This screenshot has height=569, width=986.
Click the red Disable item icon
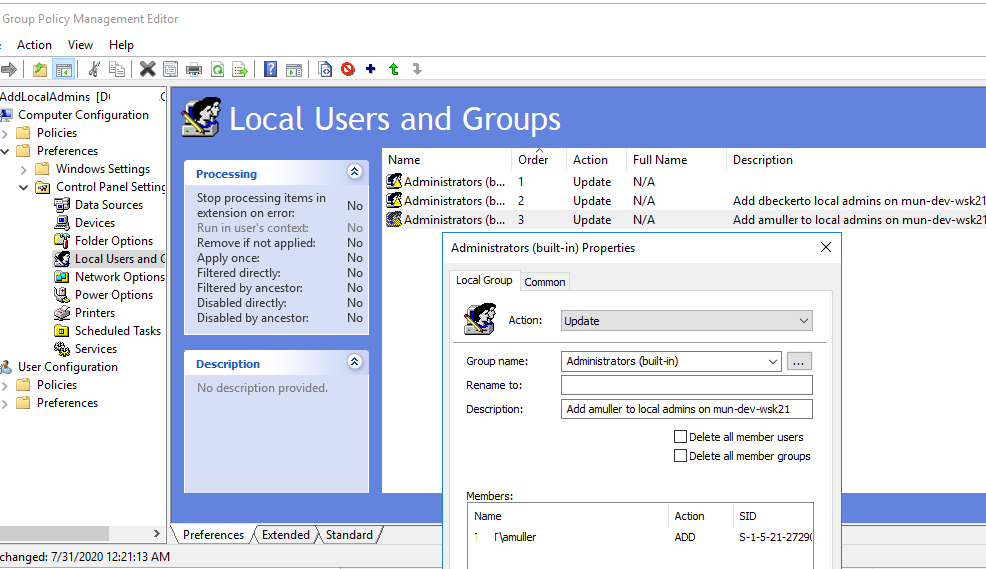(348, 69)
